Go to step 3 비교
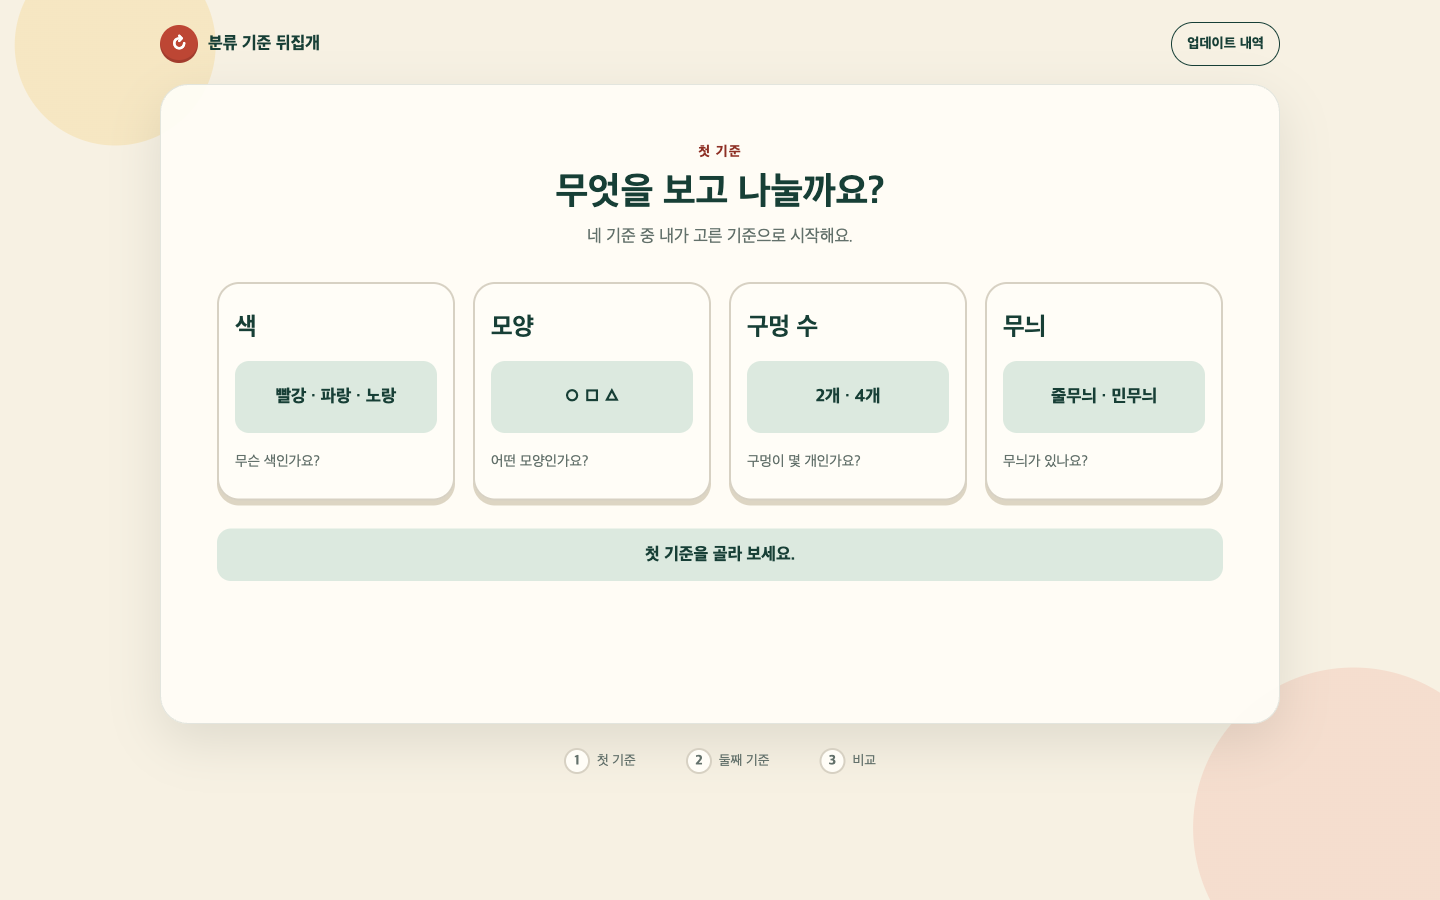Image resolution: width=1440 pixels, height=900 pixels. point(848,761)
